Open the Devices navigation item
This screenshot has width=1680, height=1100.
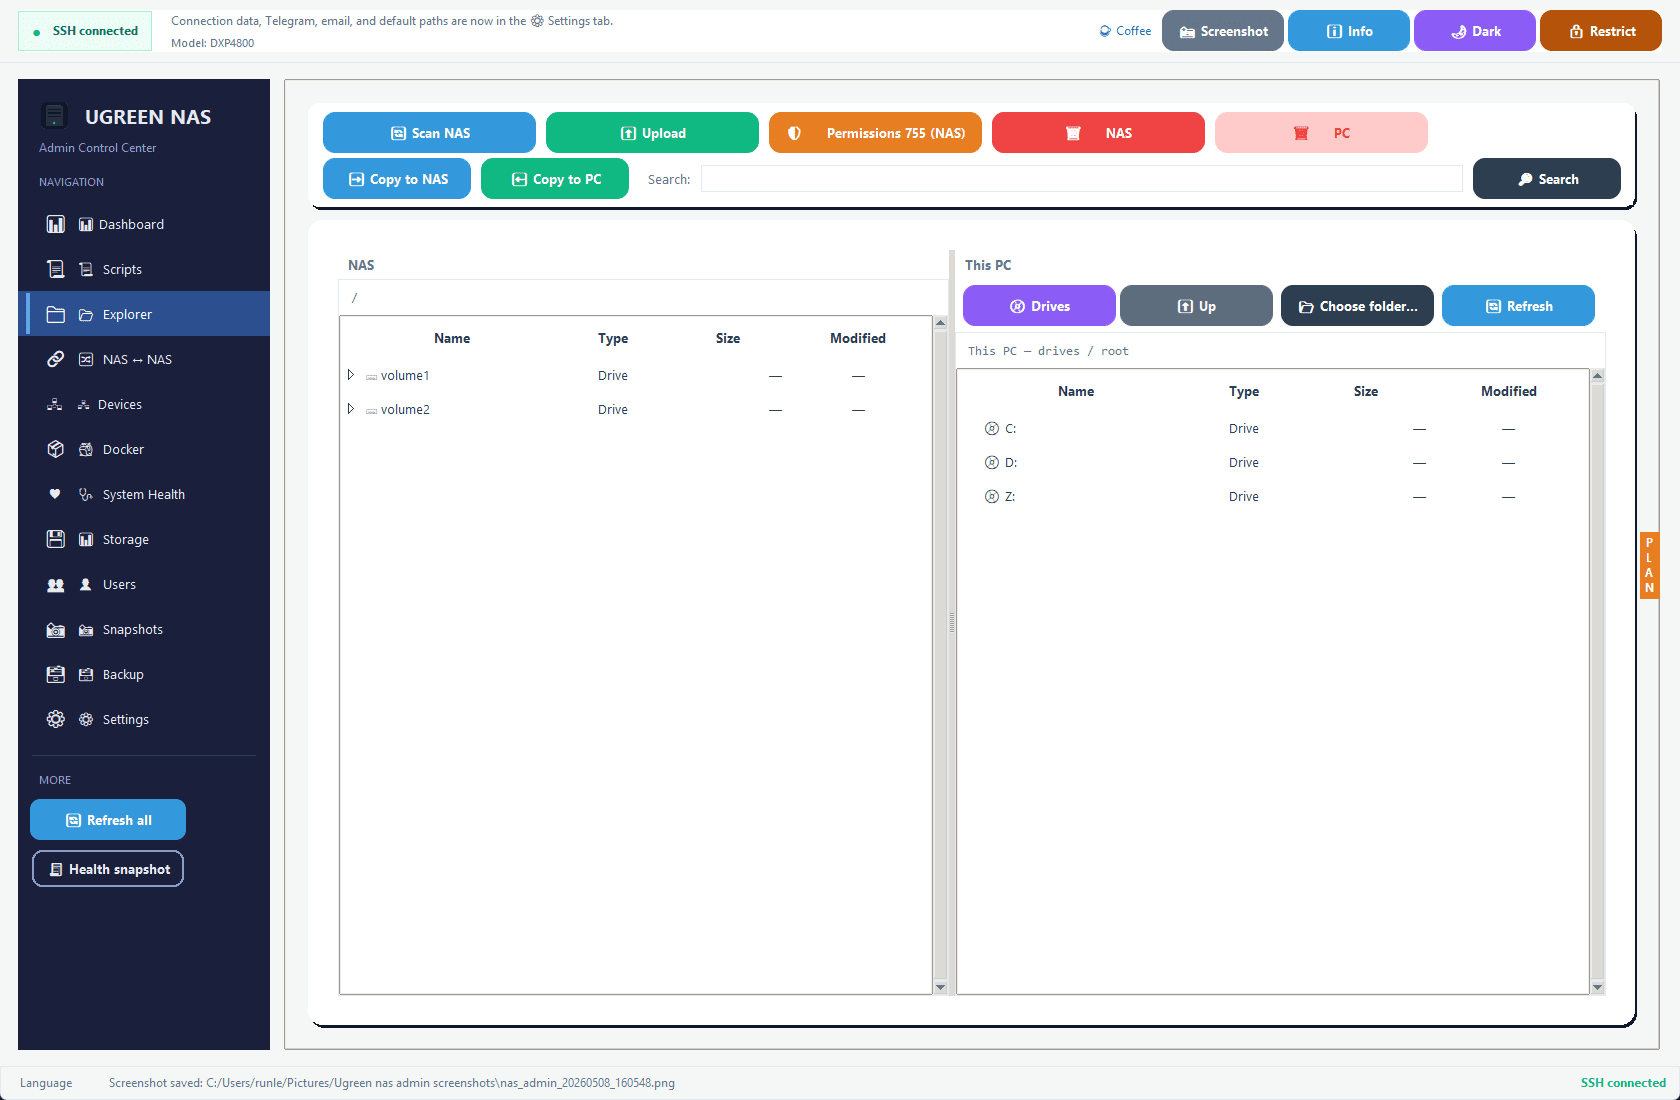pos(144,404)
